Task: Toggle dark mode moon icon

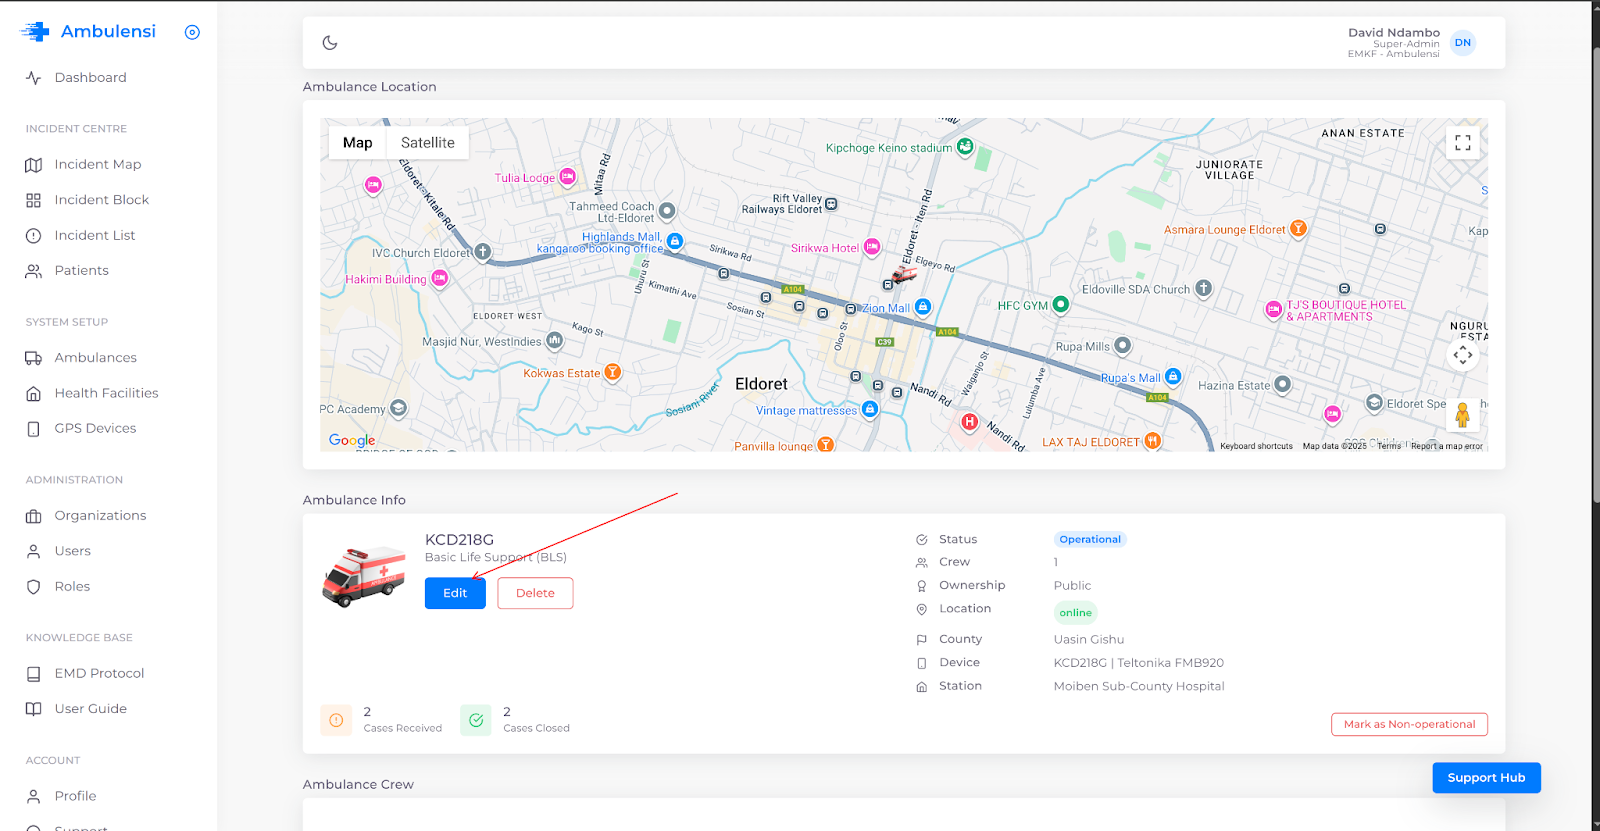Action: (330, 43)
